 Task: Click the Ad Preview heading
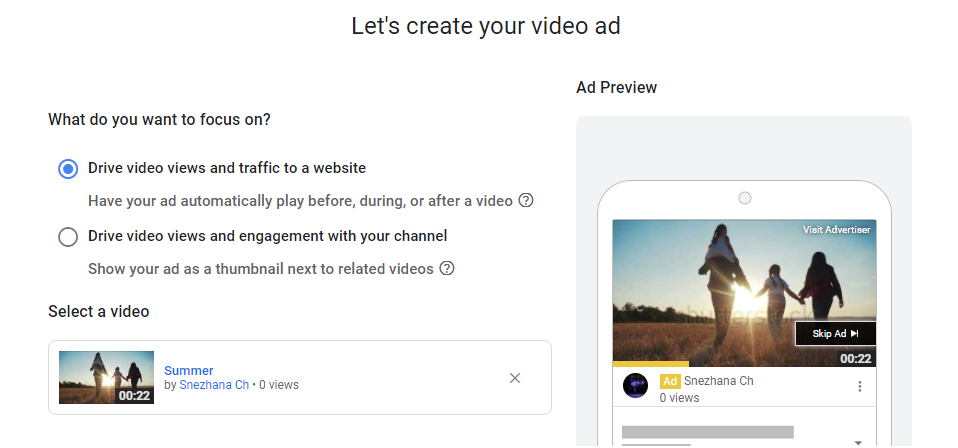pos(616,87)
